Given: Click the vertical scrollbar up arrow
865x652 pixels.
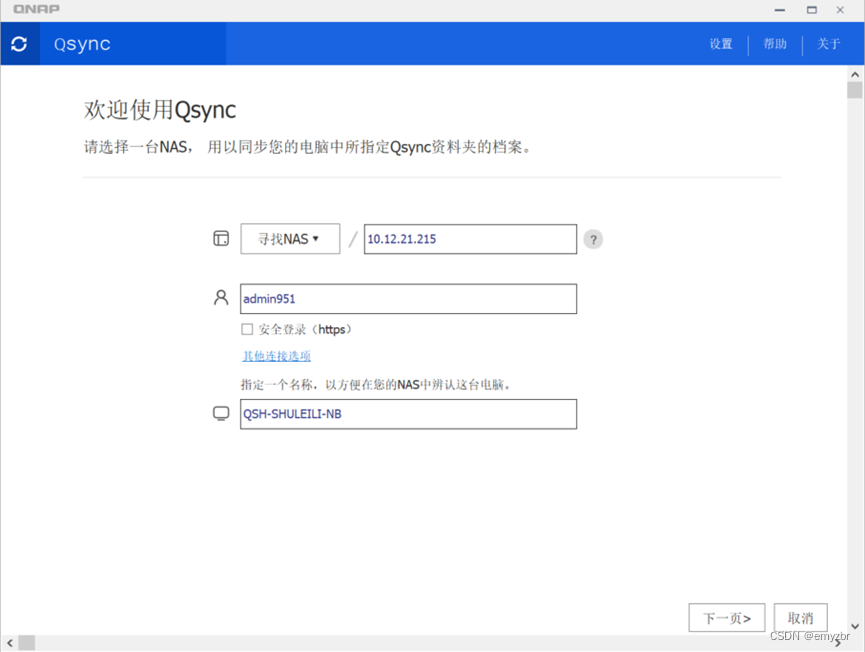Looking at the screenshot, I should (855, 74).
